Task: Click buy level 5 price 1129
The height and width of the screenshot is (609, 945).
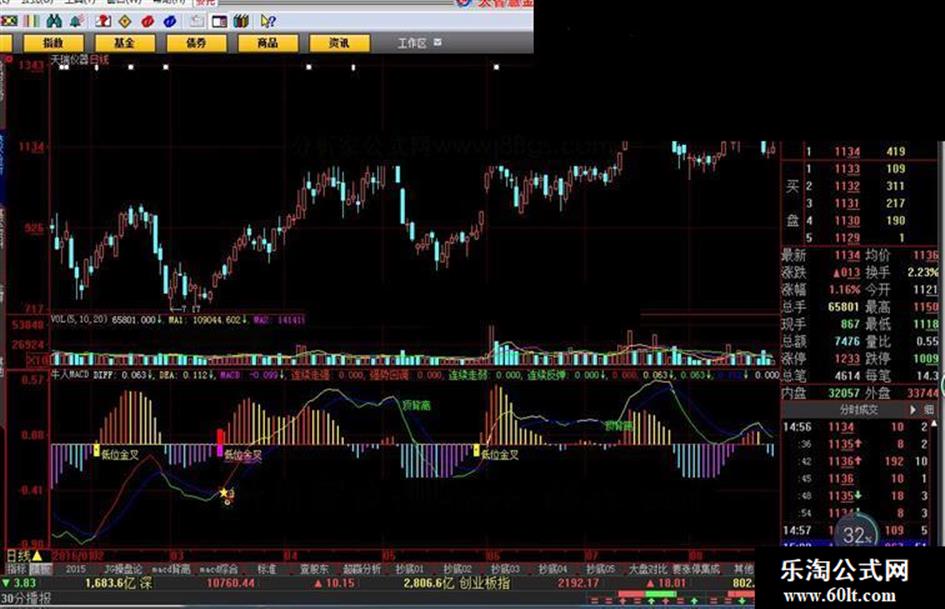Action: [x=847, y=238]
